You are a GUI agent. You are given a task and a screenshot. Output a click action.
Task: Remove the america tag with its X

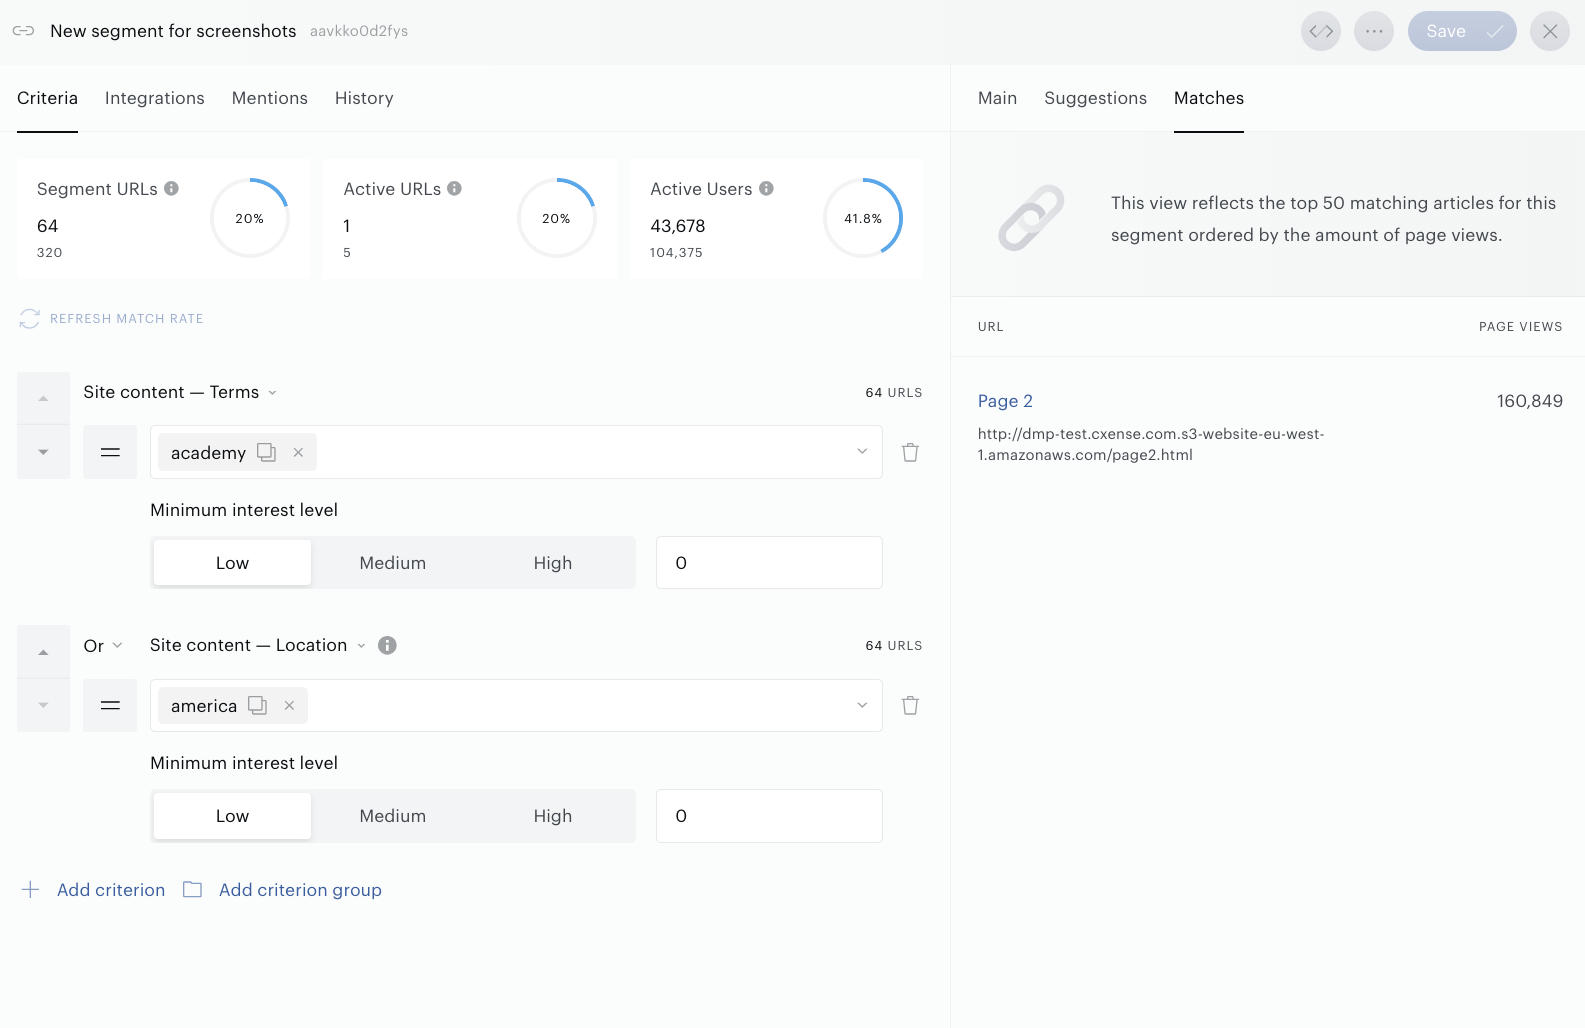289,705
